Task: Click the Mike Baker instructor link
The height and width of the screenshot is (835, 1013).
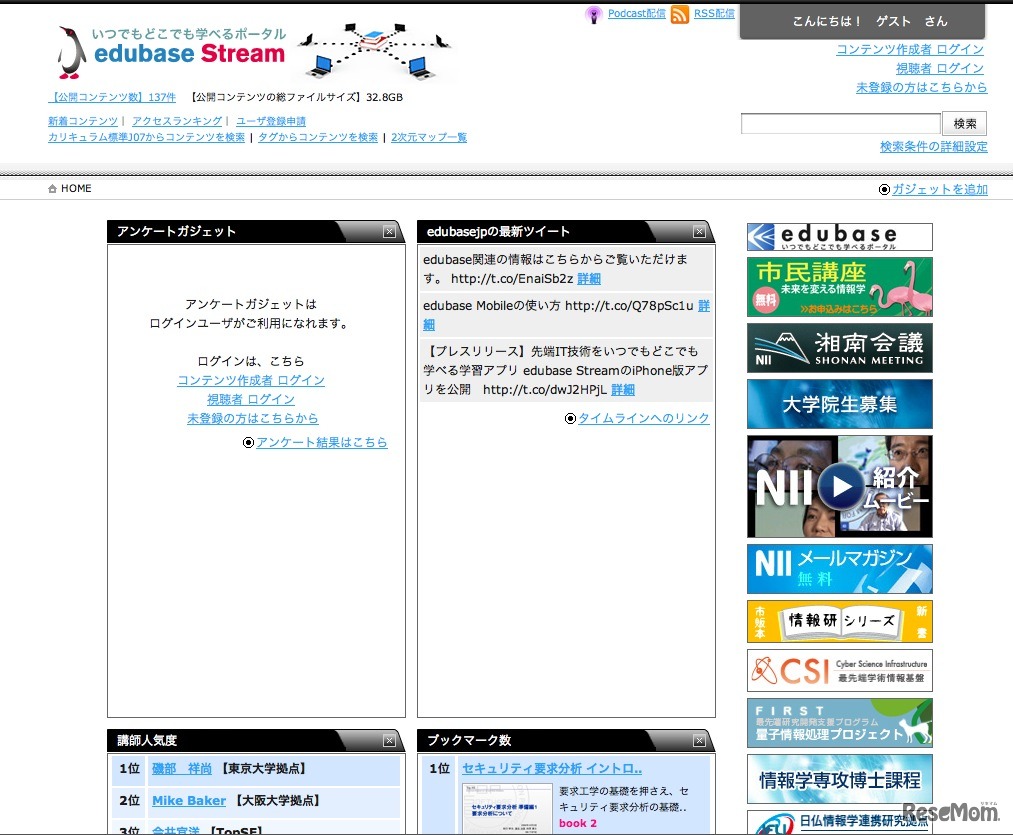Action: 189,800
